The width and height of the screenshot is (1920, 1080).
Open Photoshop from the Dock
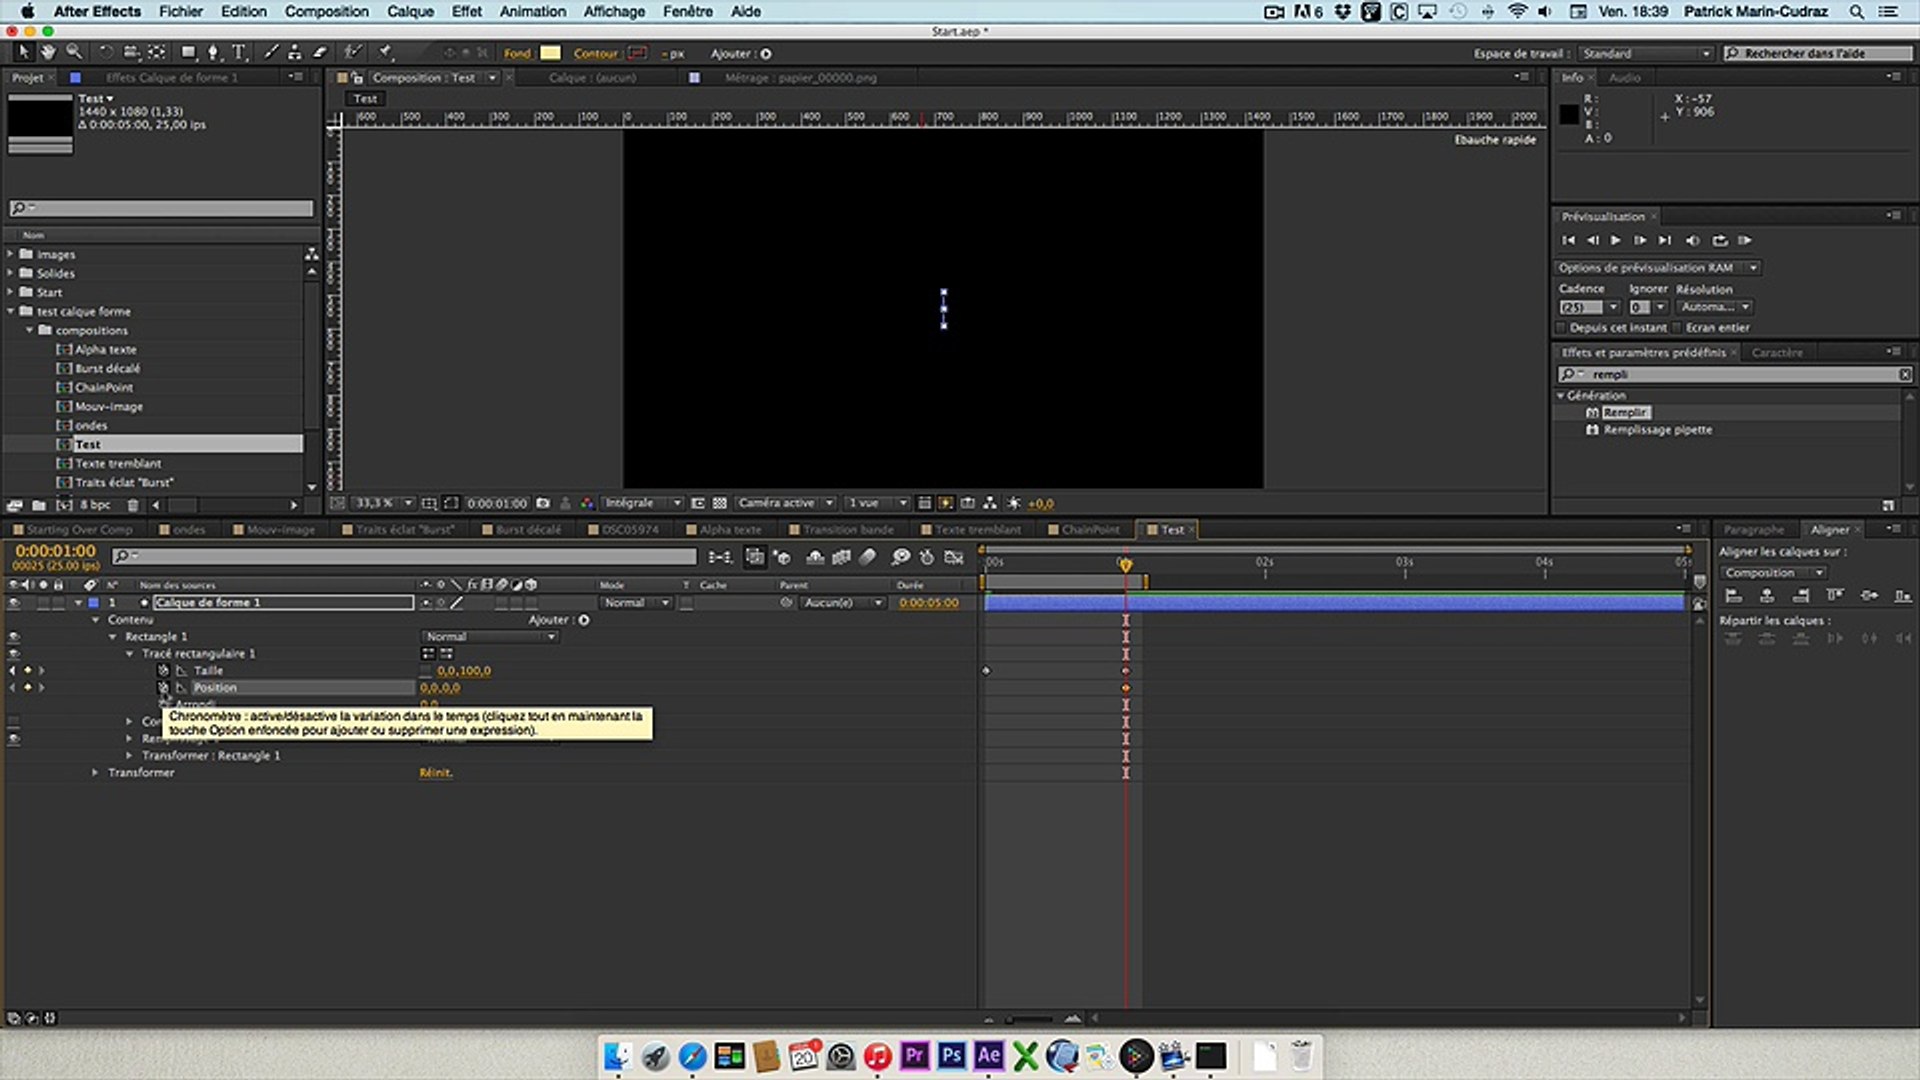click(951, 1056)
